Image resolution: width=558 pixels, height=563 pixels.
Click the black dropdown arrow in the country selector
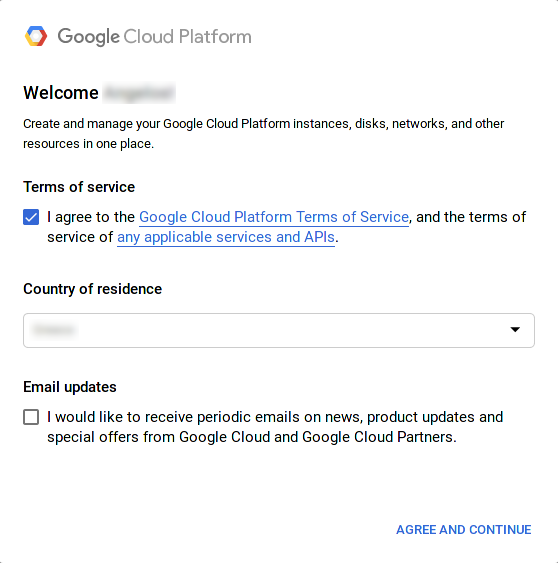515,330
